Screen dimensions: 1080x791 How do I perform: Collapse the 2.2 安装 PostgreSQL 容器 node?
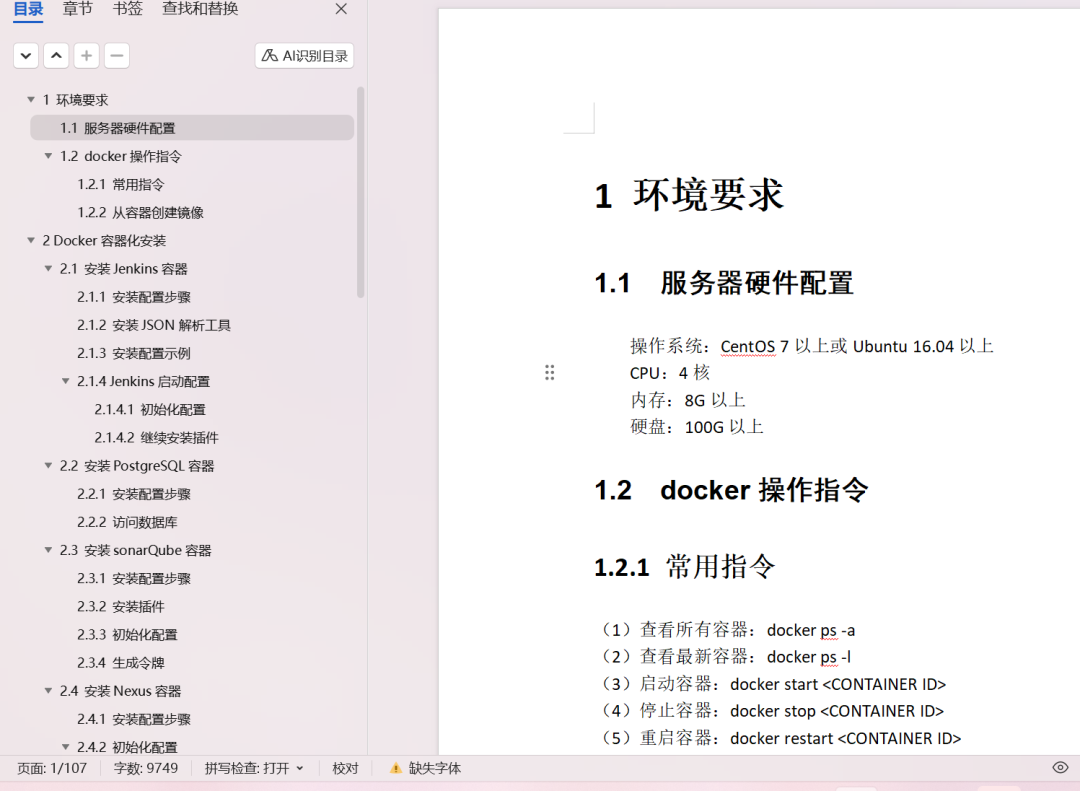point(48,466)
